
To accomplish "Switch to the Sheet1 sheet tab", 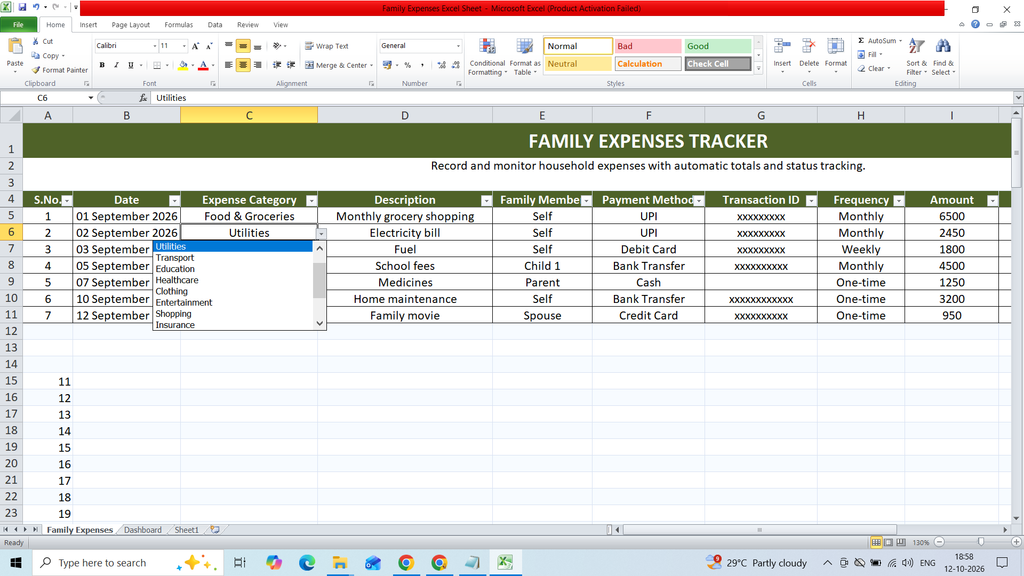I will pyautogui.click(x=186, y=530).
